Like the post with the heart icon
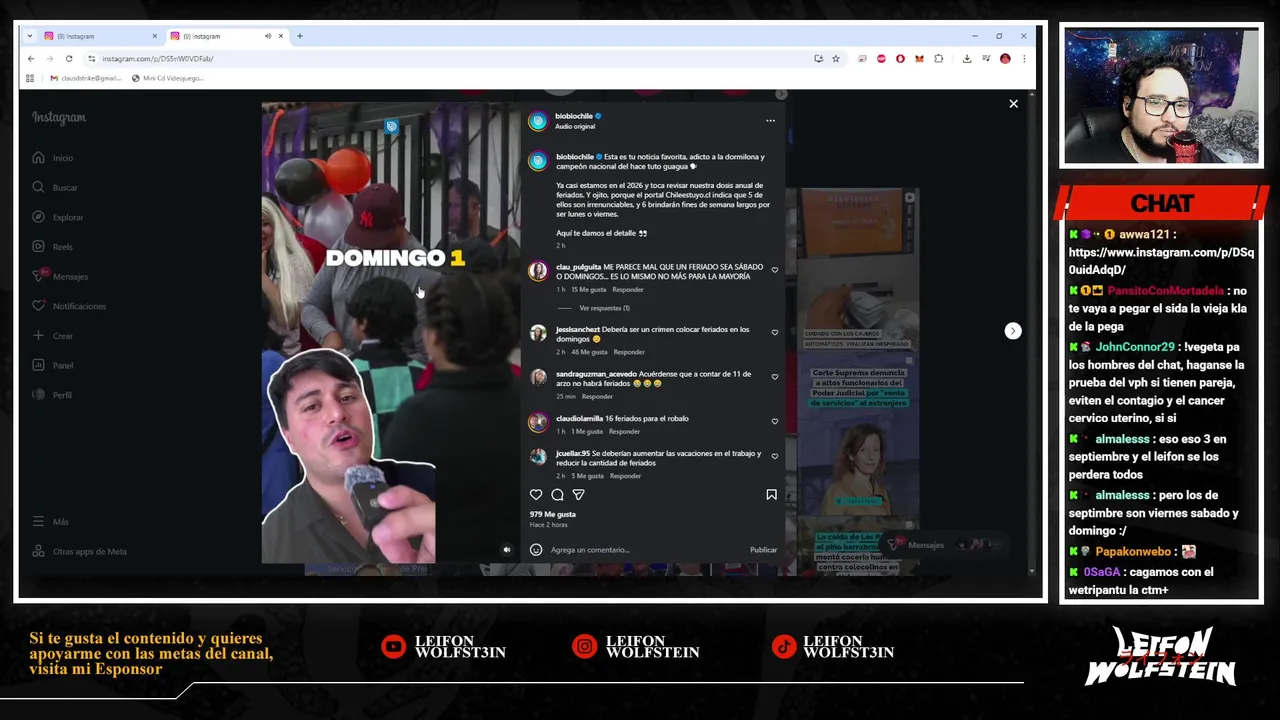This screenshot has height=720, width=1280. click(x=536, y=494)
